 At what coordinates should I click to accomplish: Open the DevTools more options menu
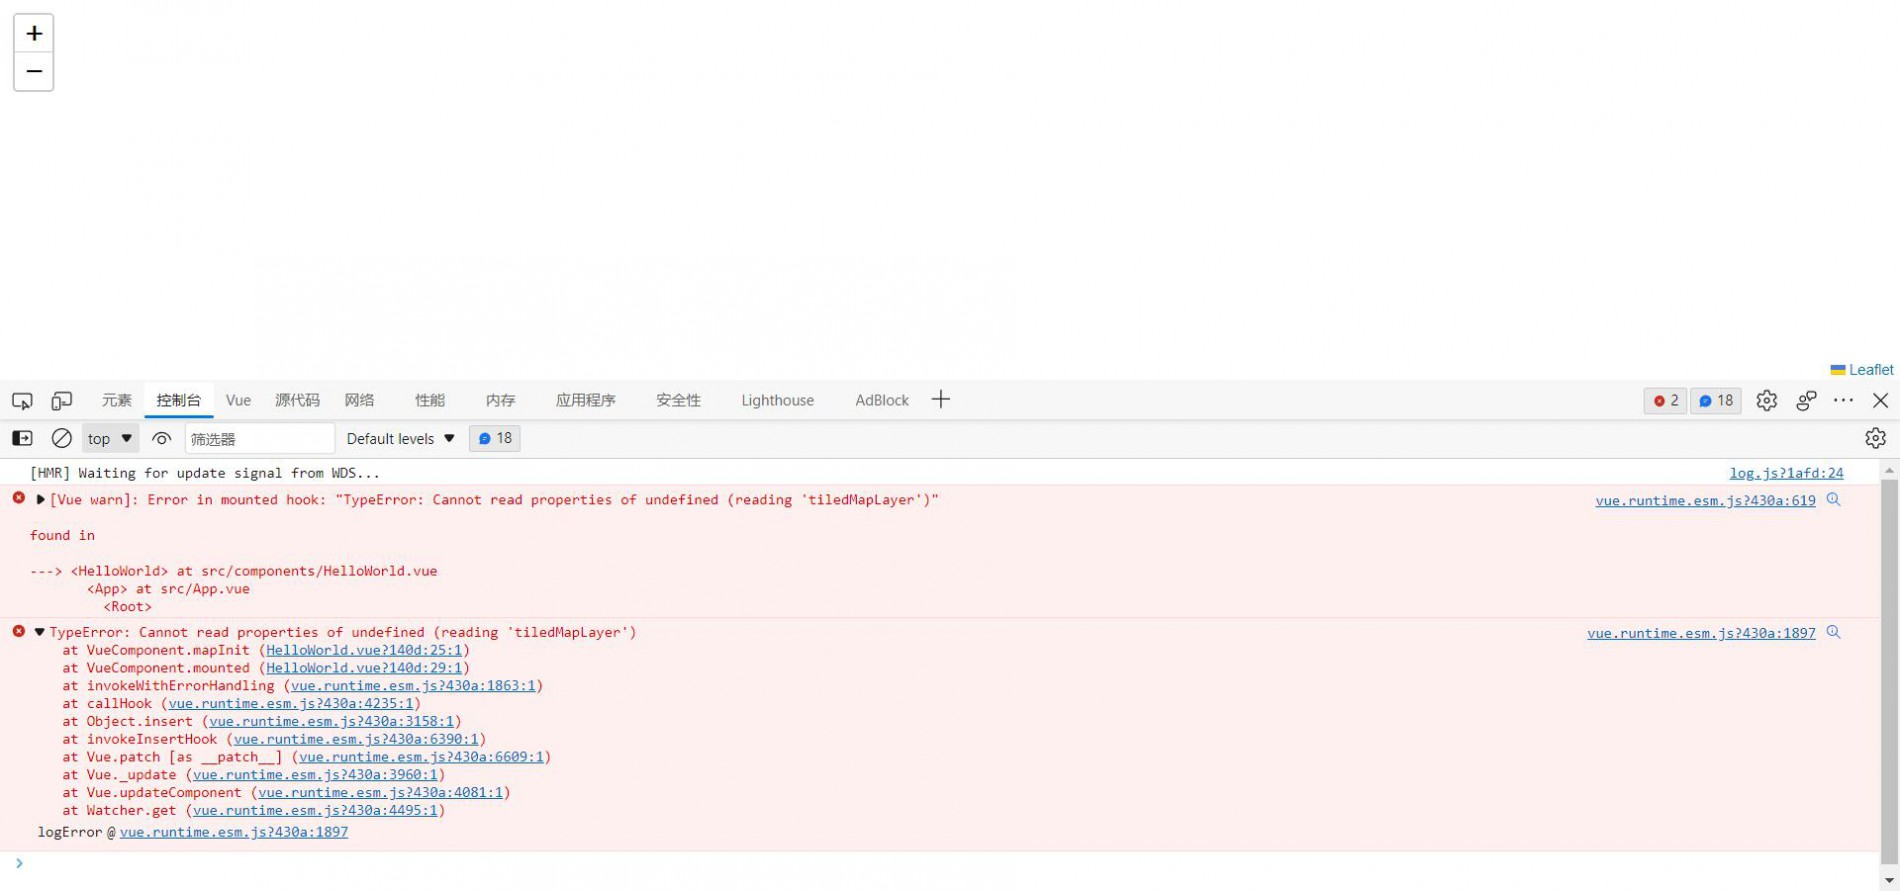[x=1843, y=400]
